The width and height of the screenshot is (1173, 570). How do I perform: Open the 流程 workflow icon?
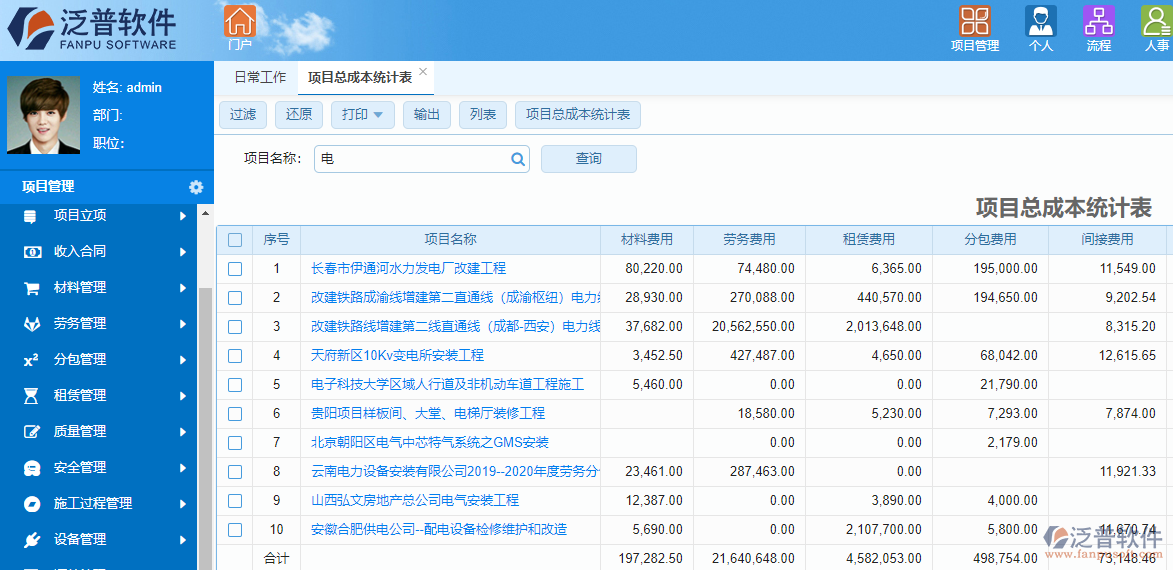(x=1098, y=22)
